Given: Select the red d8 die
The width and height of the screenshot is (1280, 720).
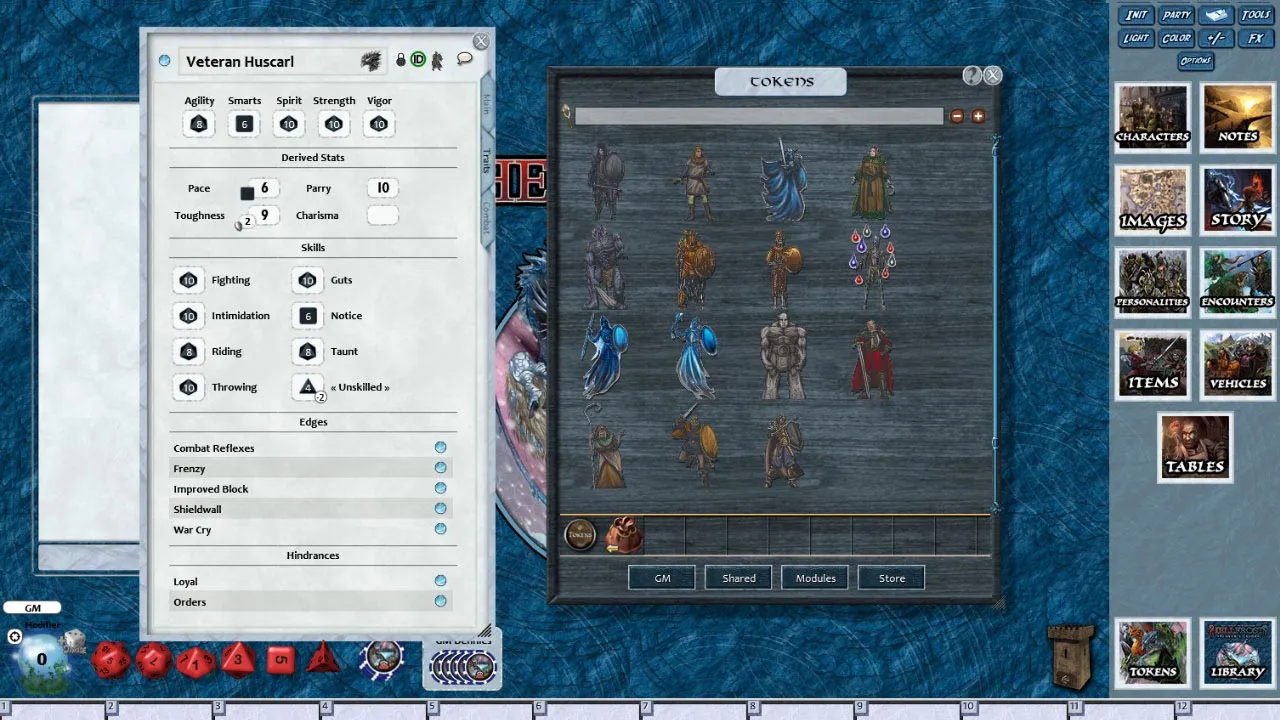Looking at the screenshot, I should pos(238,660).
